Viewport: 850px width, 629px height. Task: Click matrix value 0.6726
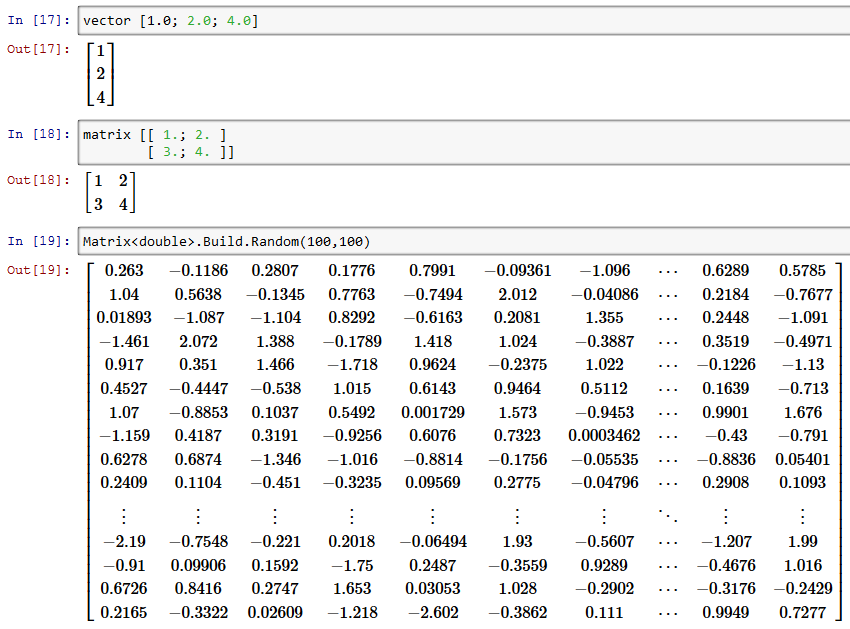[x=124, y=589]
